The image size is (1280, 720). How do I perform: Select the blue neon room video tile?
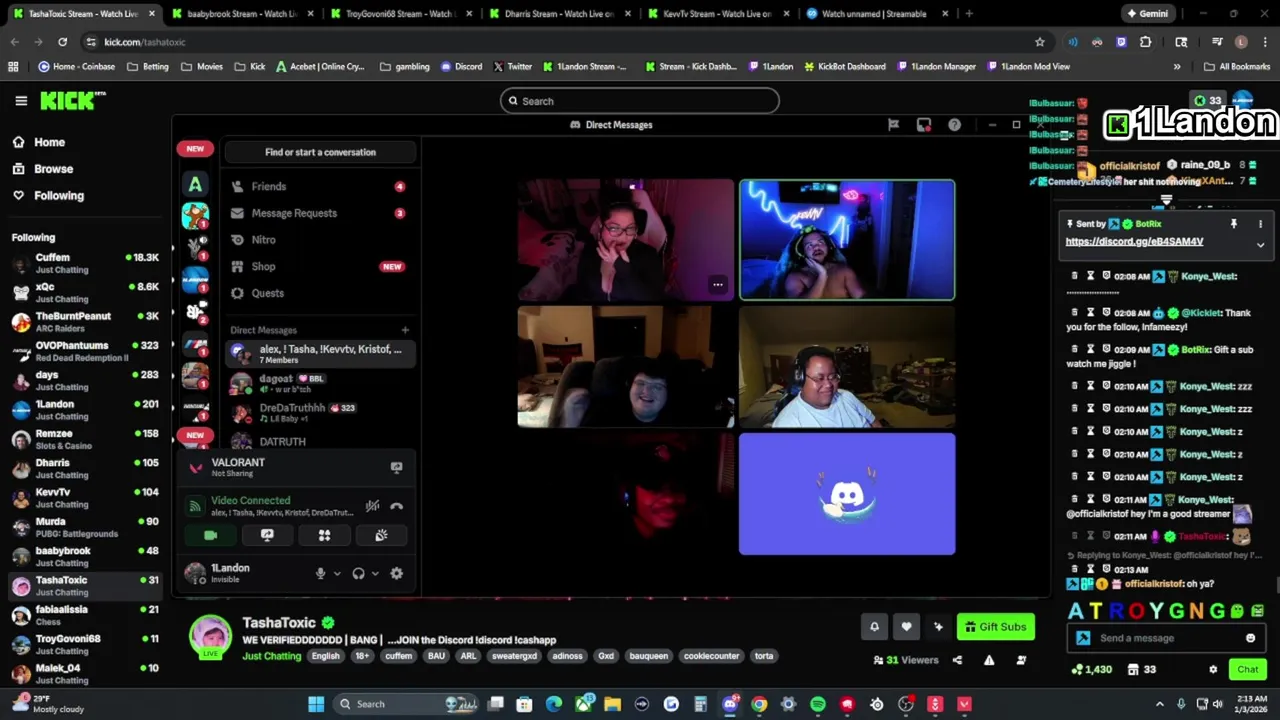pyautogui.click(x=847, y=240)
